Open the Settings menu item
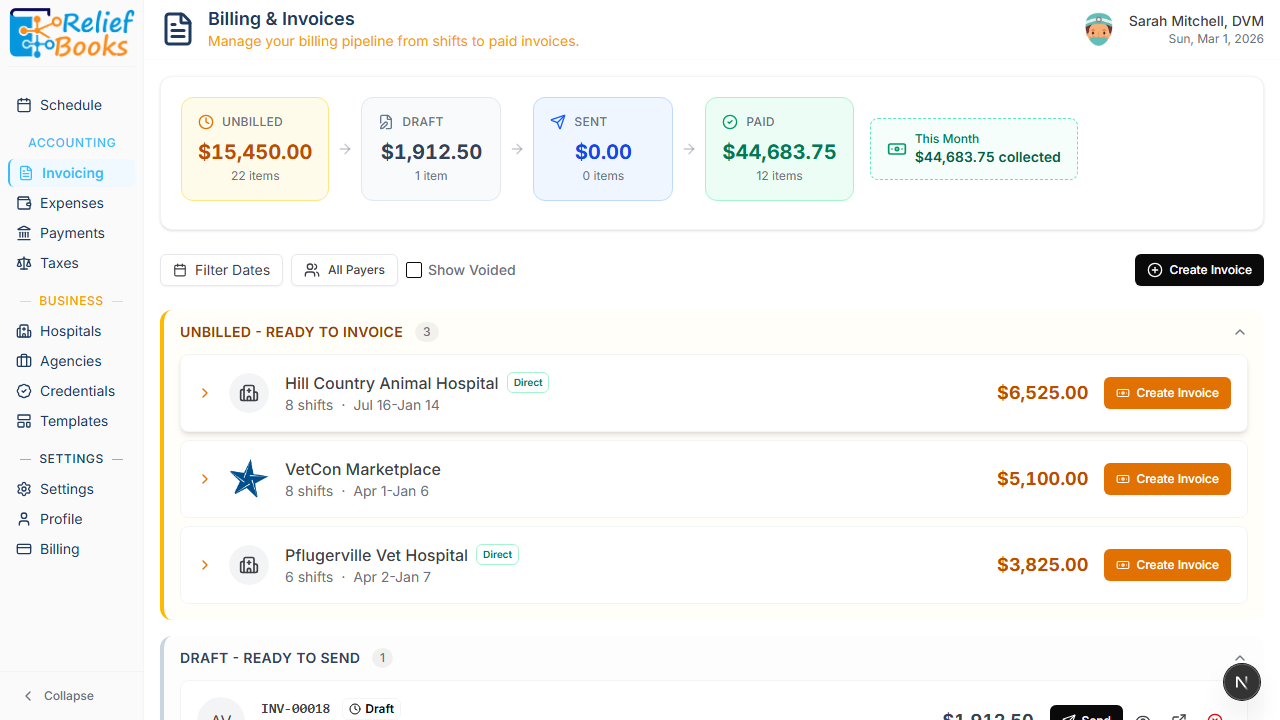Image resolution: width=1280 pixels, height=720 pixels. [66, 489]
